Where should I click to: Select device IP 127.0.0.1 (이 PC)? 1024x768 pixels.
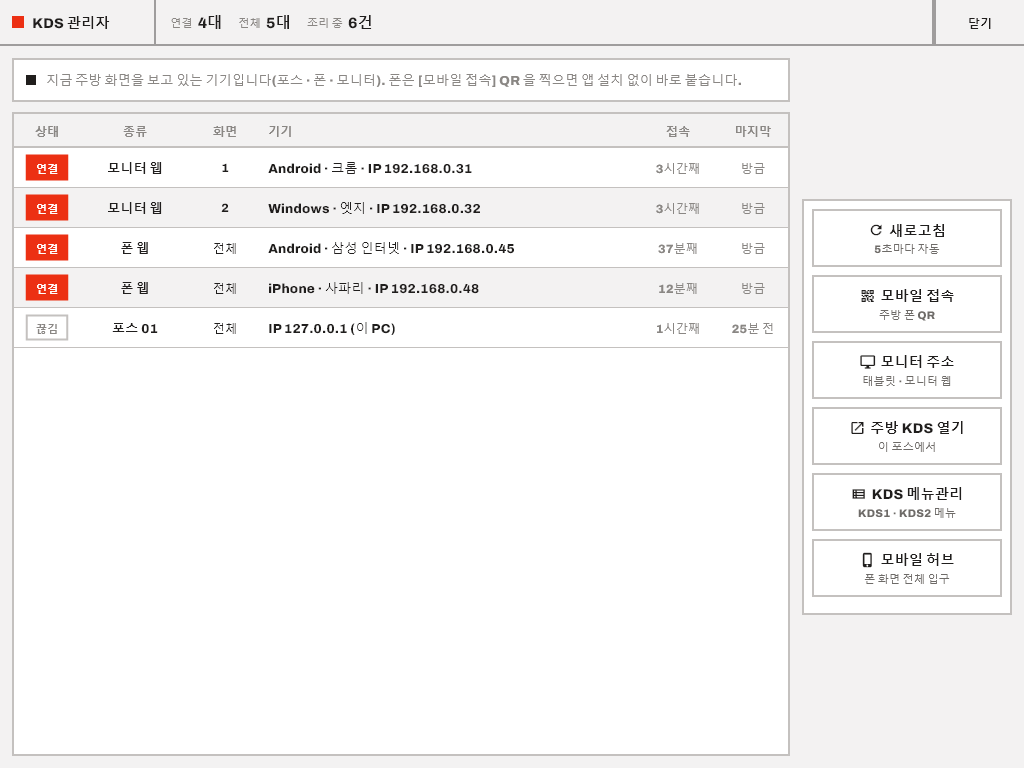401,328
